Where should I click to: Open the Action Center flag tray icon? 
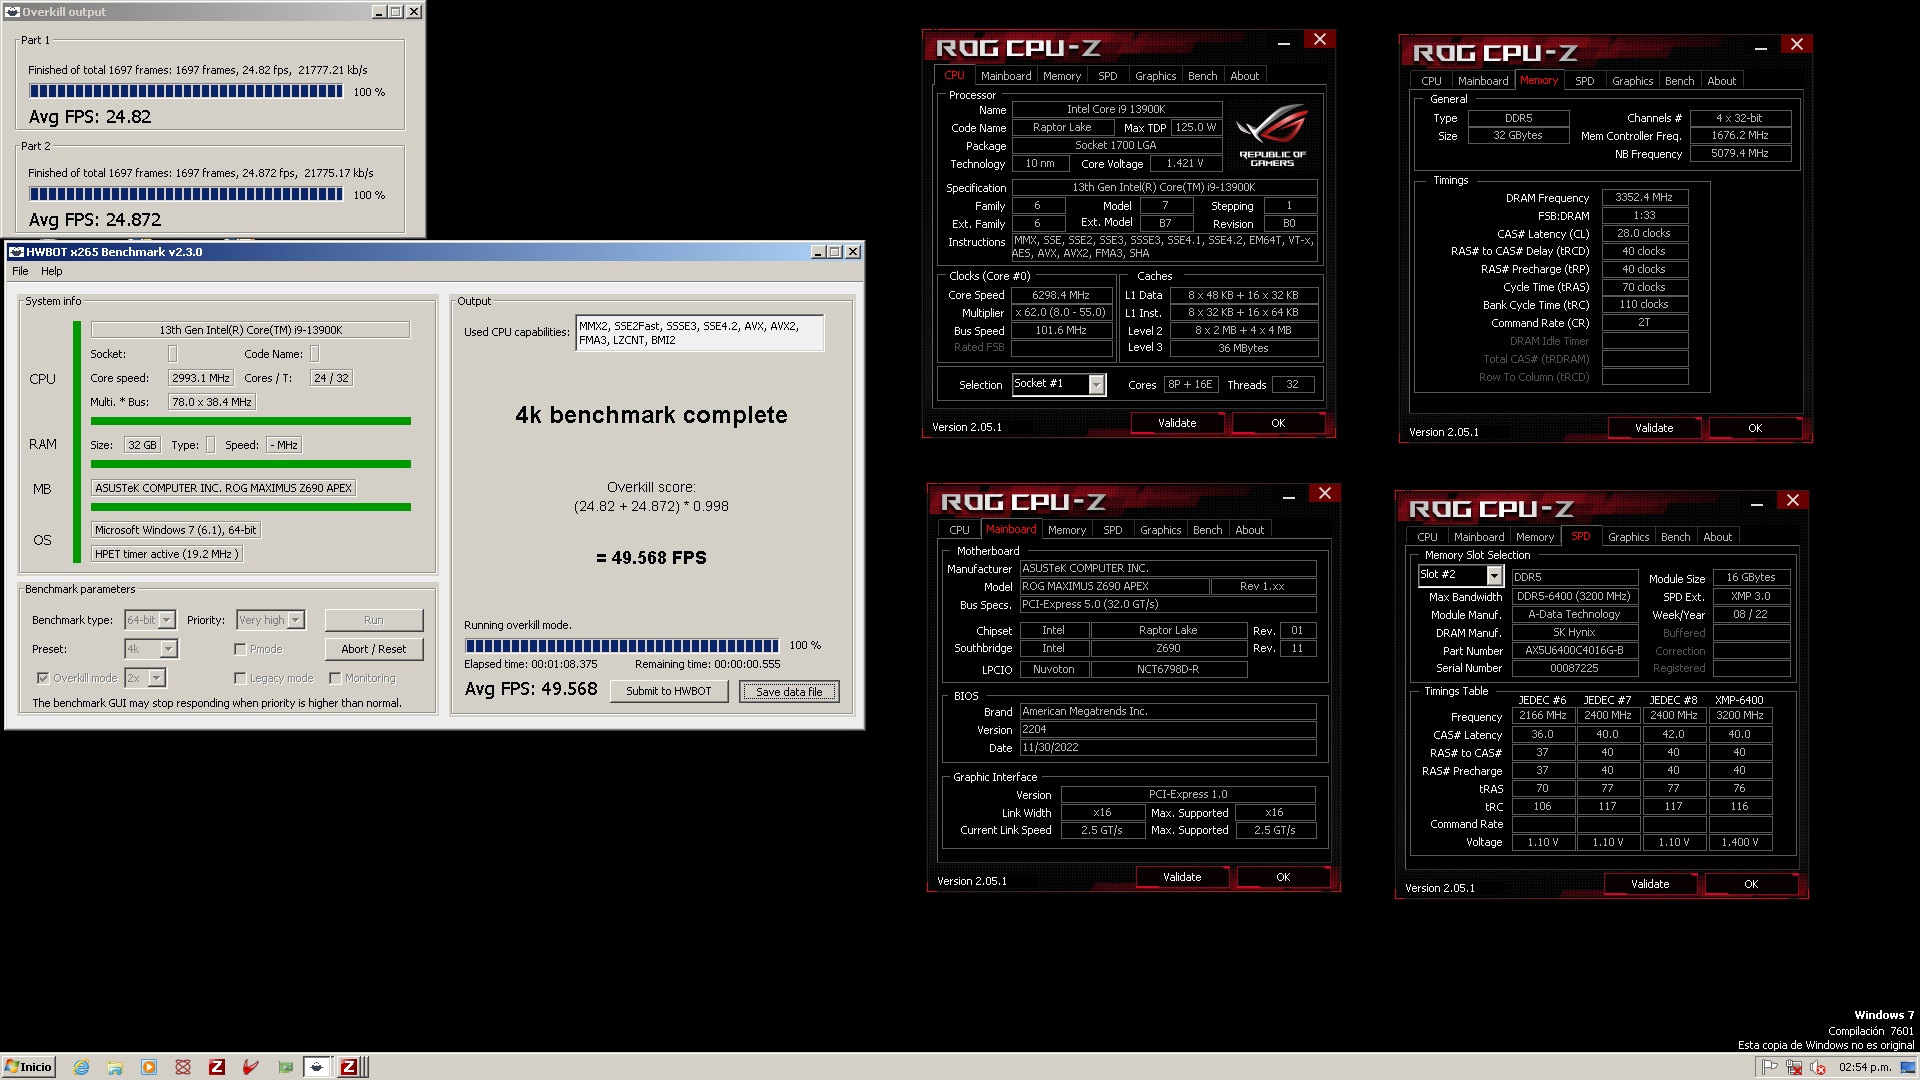click(x=1770, y=1067)
